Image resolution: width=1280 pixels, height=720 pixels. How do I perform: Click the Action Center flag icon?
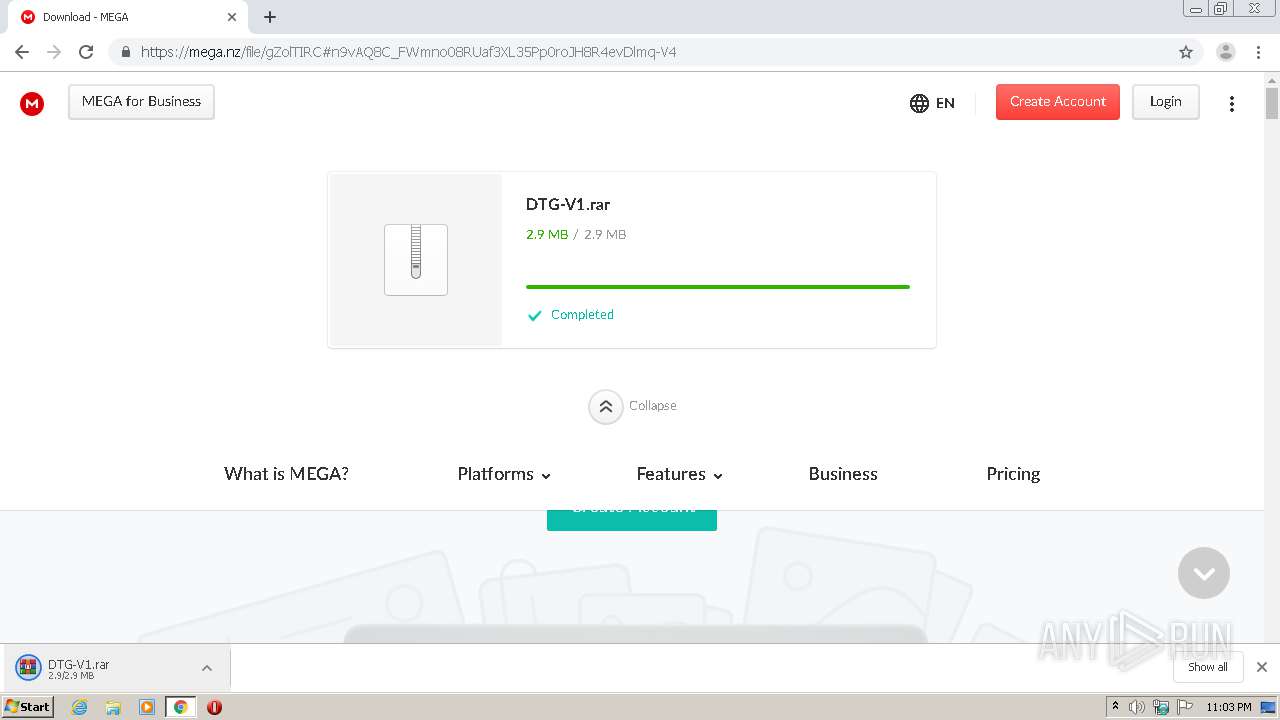pos(1185,707)
